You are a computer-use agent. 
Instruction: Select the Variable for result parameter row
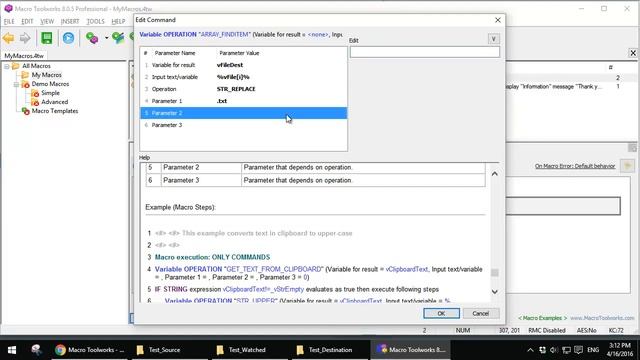click(x=244, y=65)
